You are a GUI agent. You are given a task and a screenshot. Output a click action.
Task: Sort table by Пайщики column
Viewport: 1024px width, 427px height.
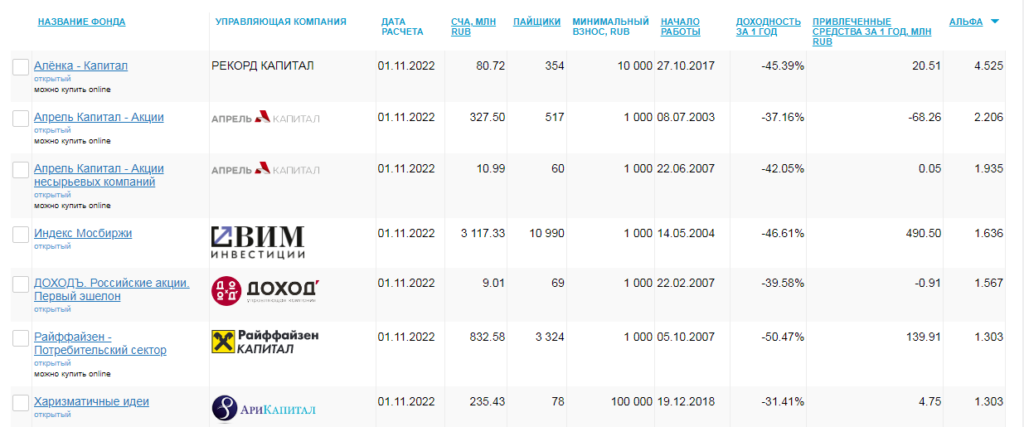pos(537,22)
